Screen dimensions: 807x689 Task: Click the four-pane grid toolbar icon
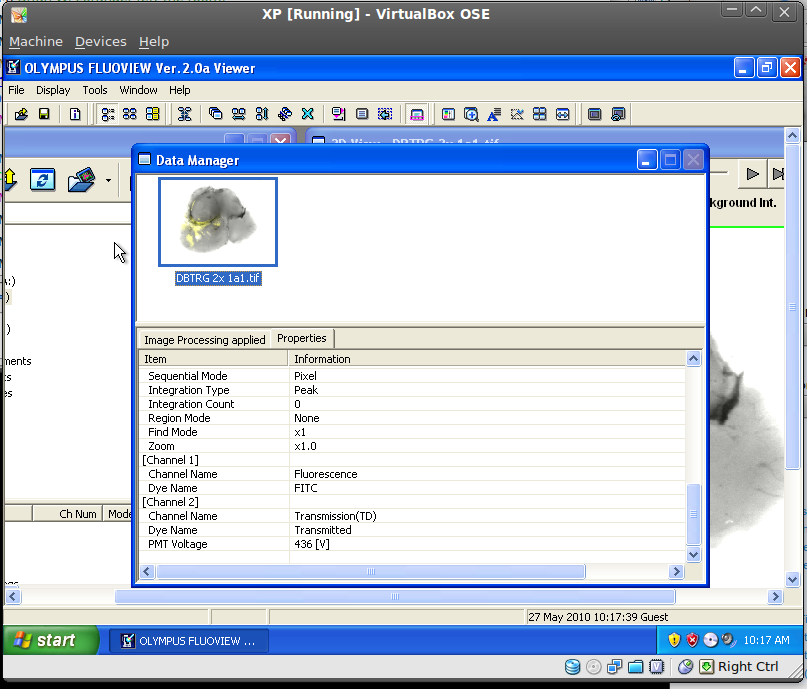click(539, 114)
